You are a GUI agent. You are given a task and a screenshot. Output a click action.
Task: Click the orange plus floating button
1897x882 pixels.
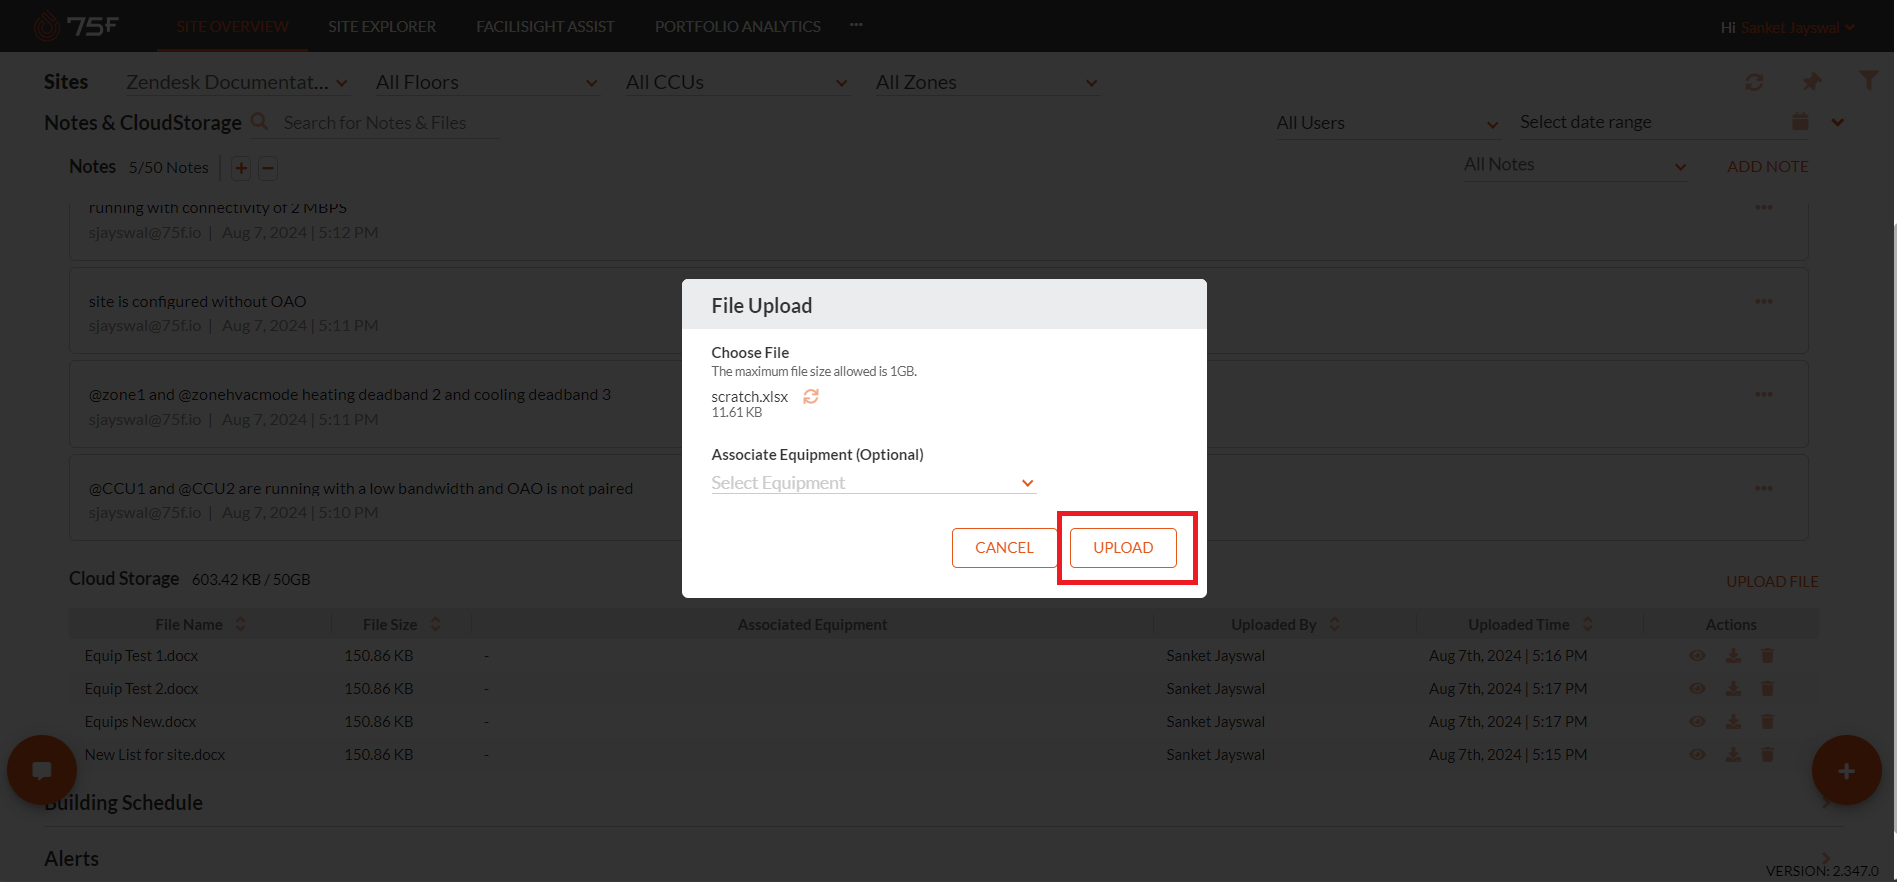[x=1846, y=770]
